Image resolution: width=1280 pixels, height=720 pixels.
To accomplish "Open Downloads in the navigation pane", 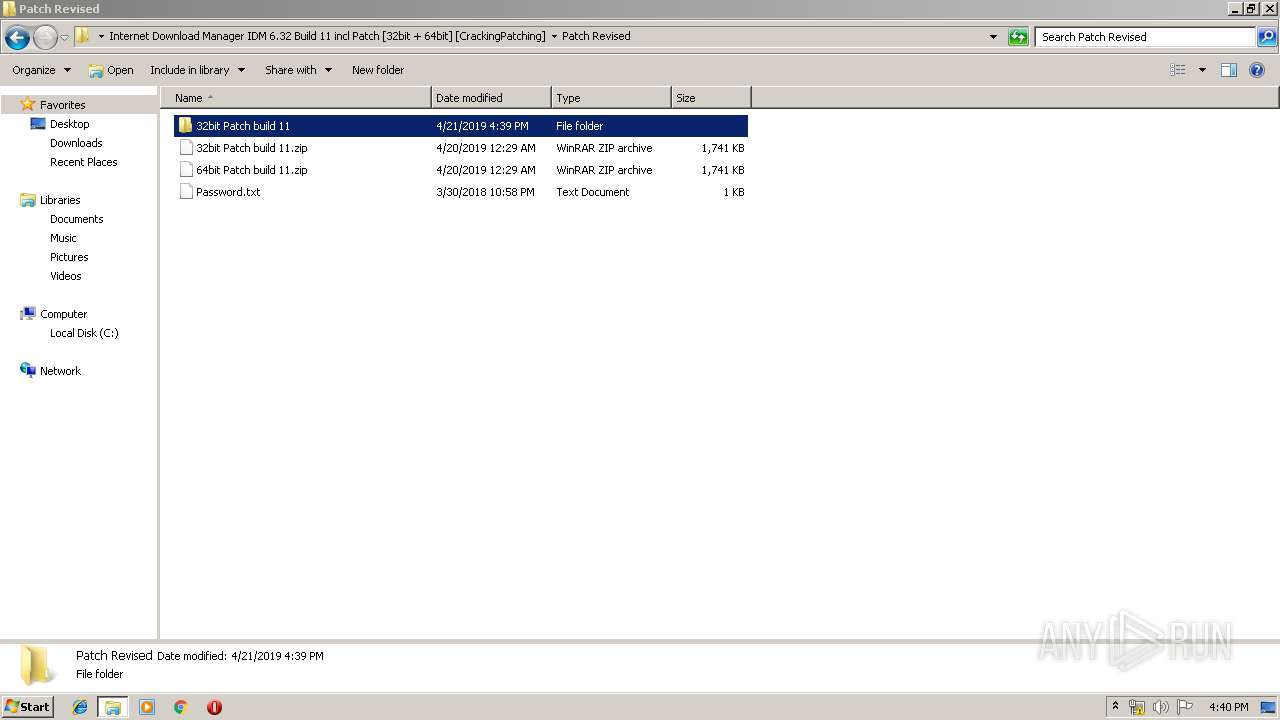I will click(76, 143).
